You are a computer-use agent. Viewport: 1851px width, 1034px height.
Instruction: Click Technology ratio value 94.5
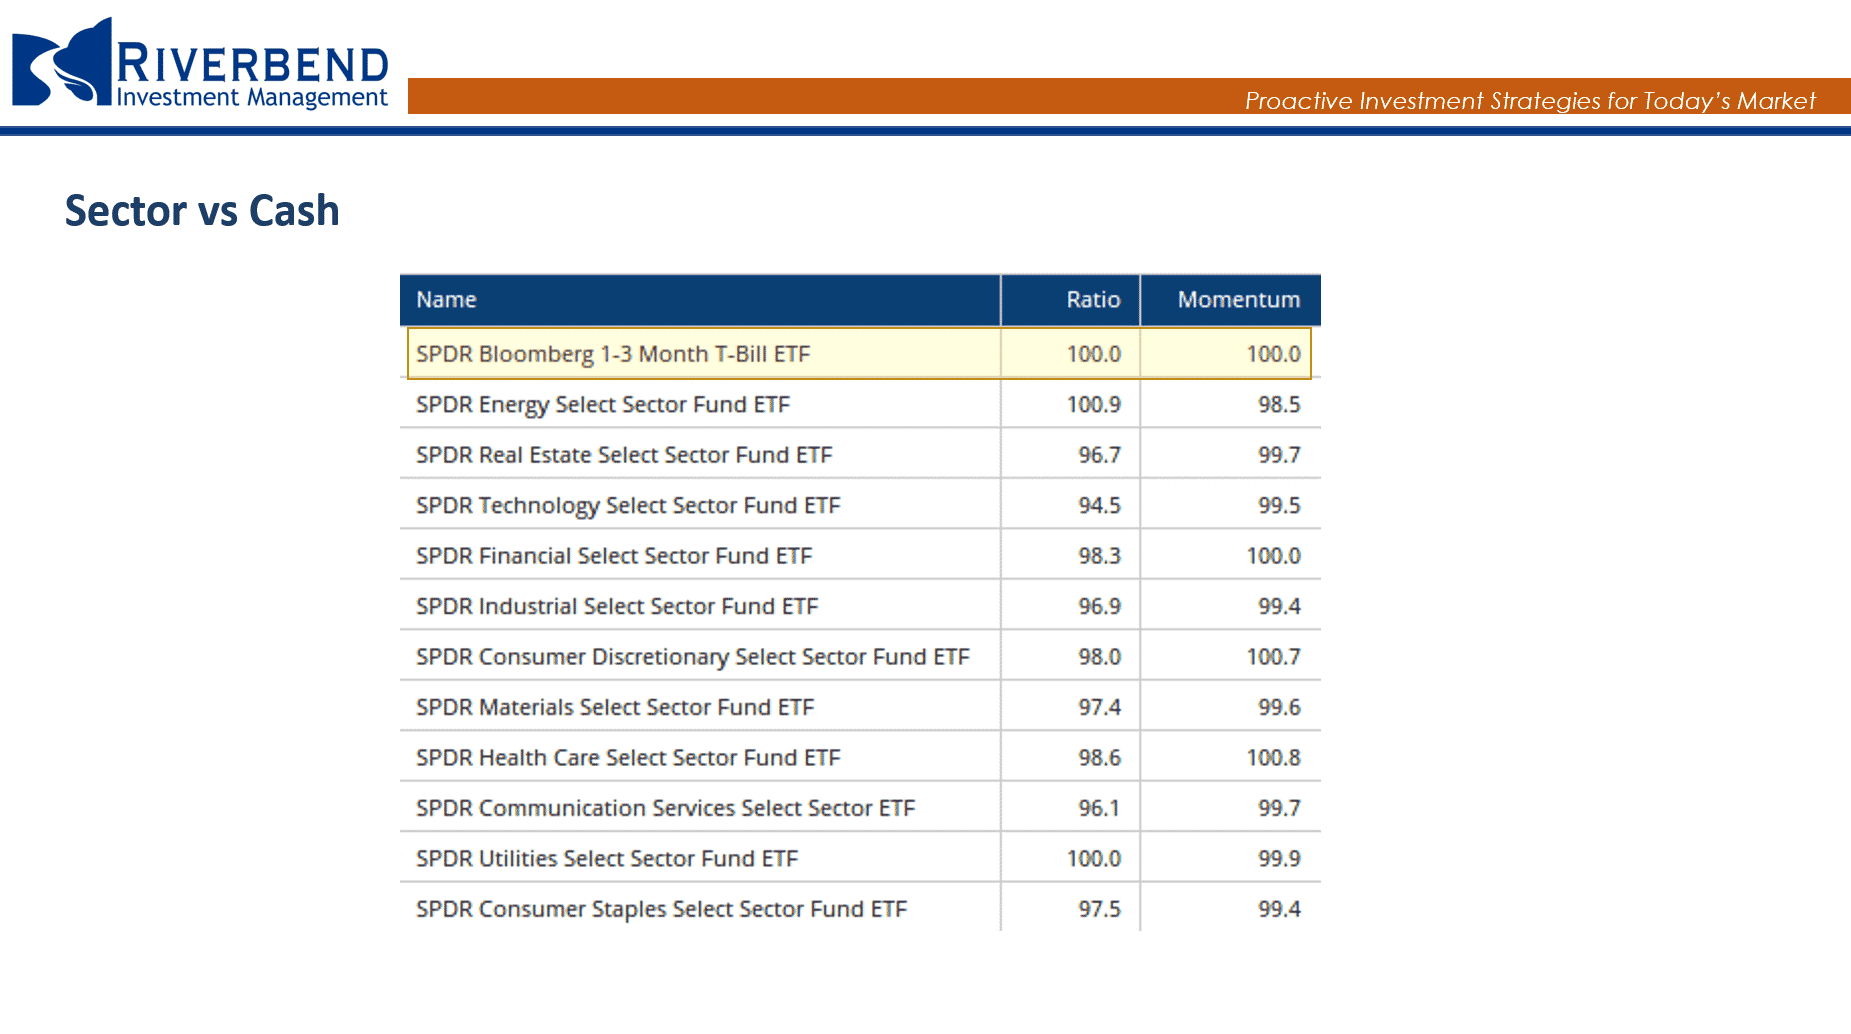coord(1099,506)
